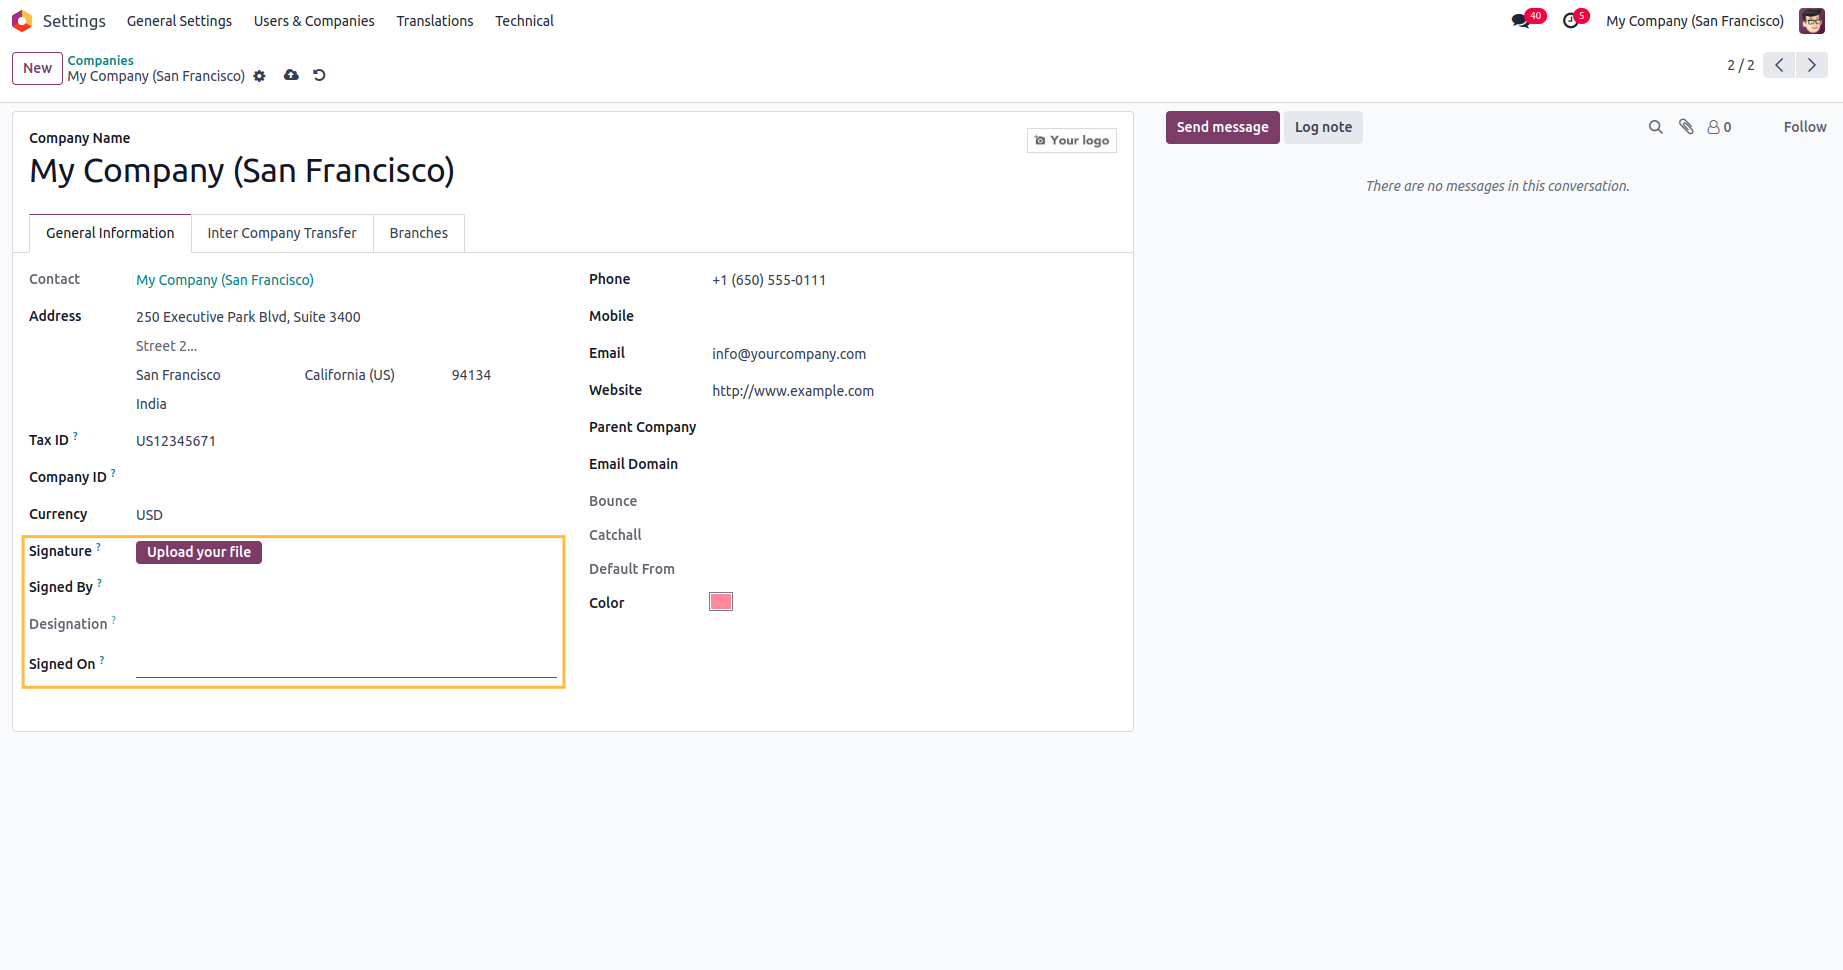The width and height of the screenshot is (1843, 970).
Task: Click the Signed On input field
Action: pos(346,664)
